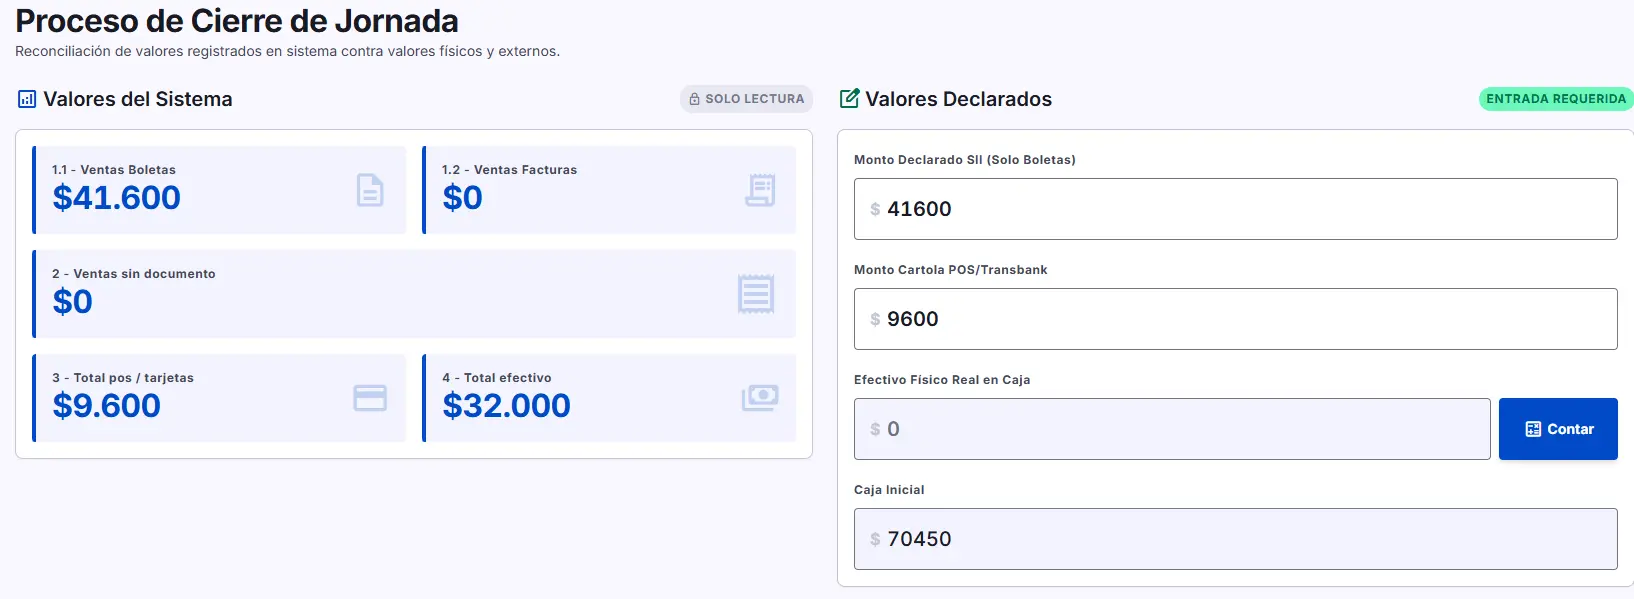This screenshot has height=599, width=1634.
Task: Click the receipt icon in Ventas Facturas card
Action: (761, 190)
